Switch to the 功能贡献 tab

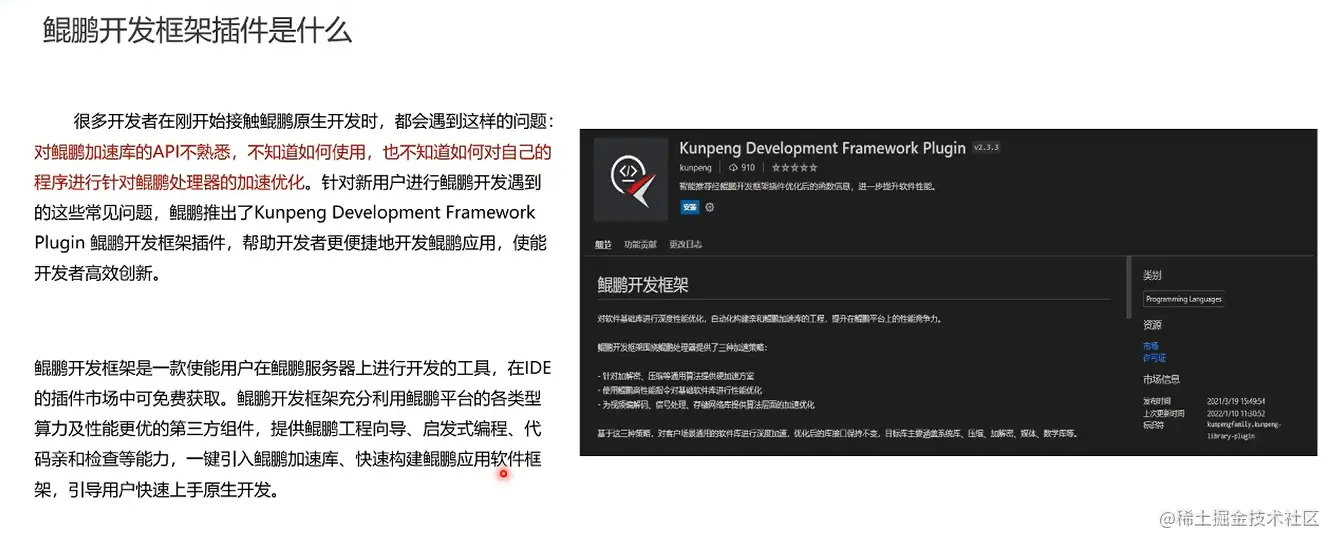point(640,244)
